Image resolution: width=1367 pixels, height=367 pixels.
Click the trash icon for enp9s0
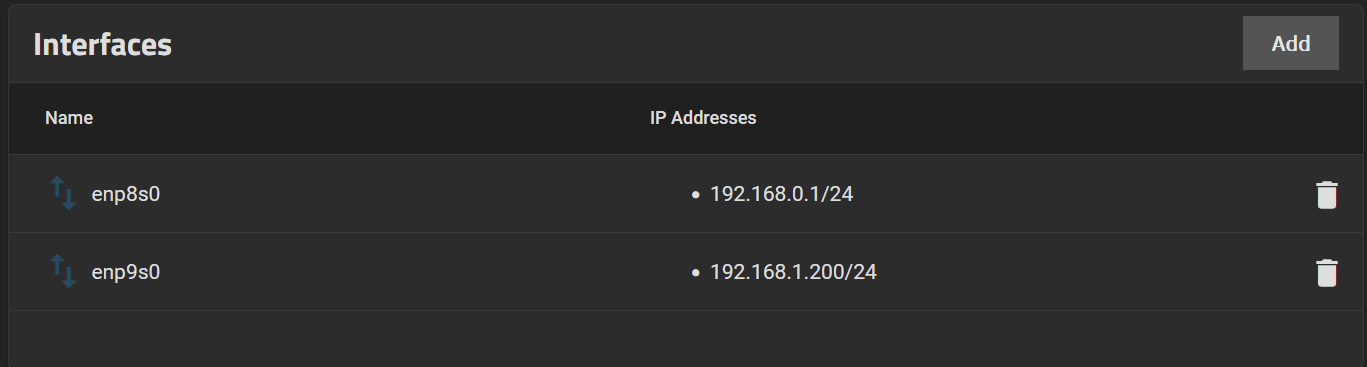[x=1326, y=272]
